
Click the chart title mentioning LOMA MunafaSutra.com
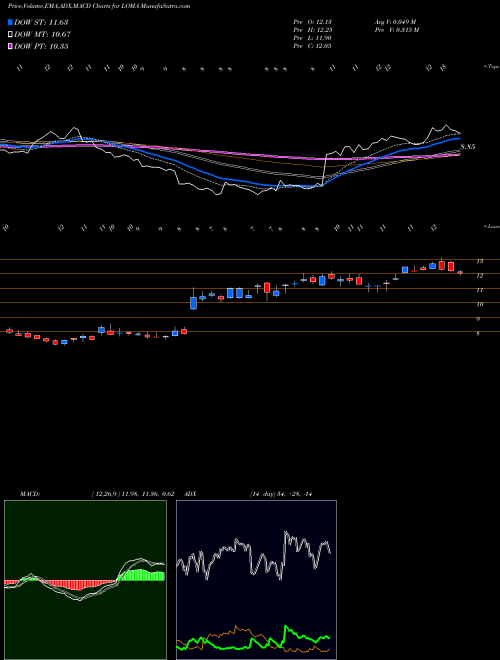click(99, 6)
